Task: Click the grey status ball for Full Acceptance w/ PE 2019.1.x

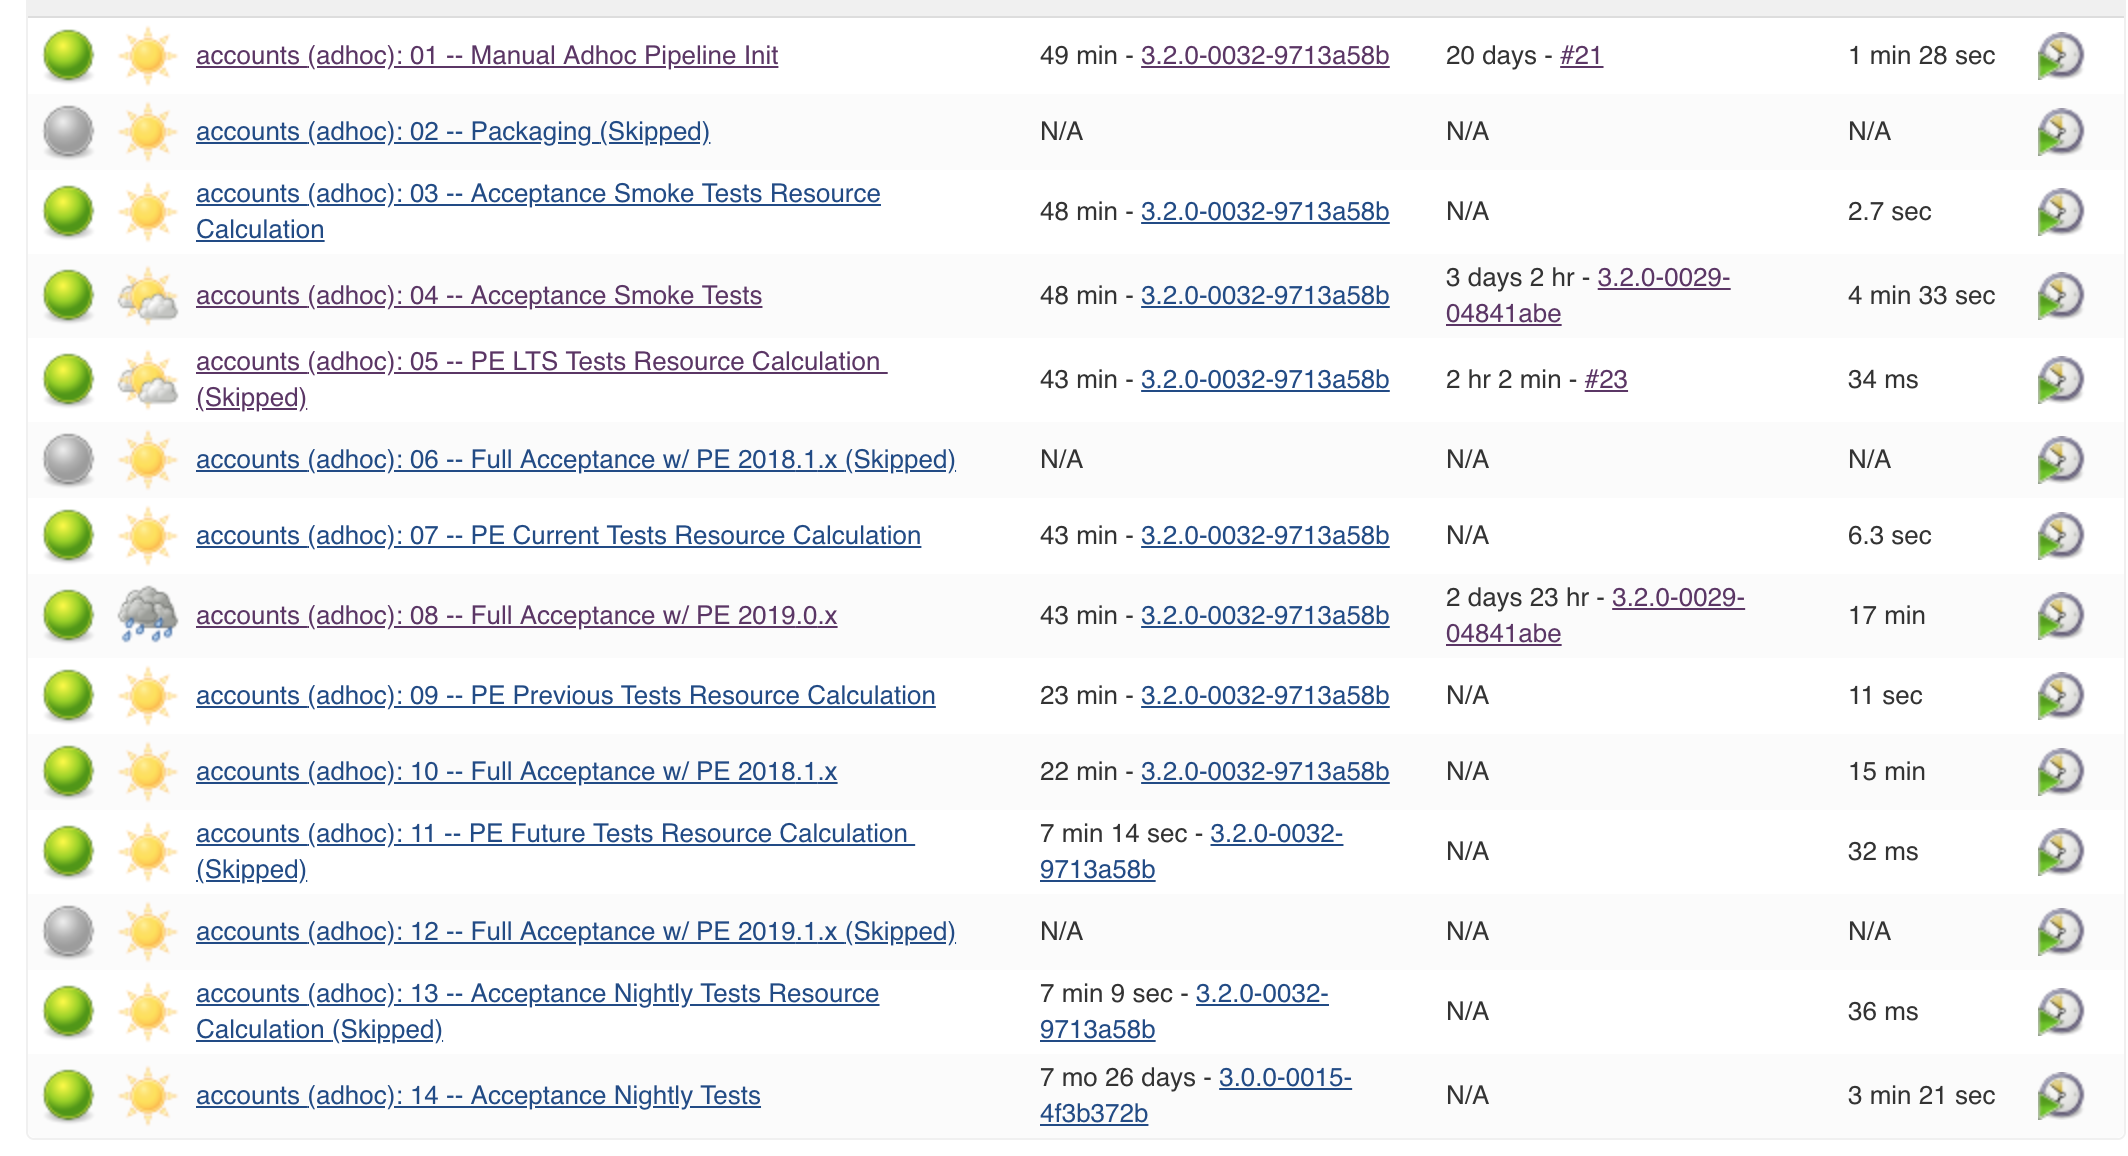Action: coord(66,930)
